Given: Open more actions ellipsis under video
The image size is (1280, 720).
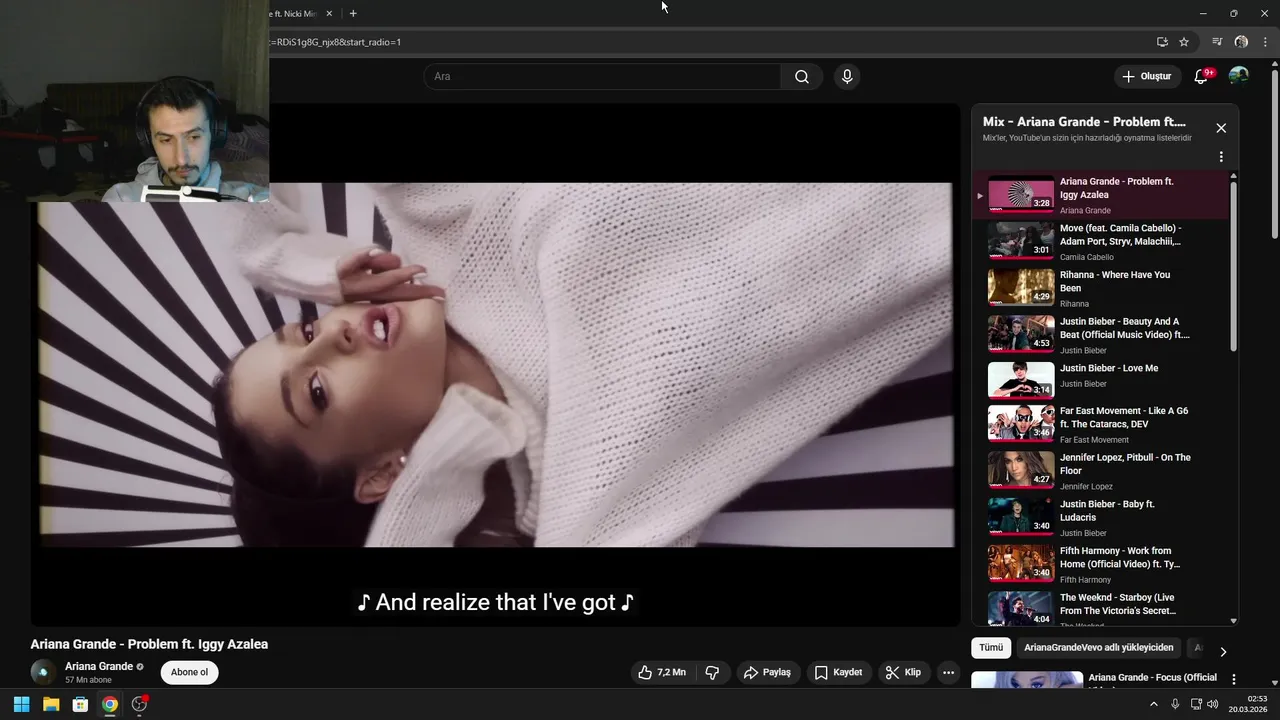Looking at the screenshot, I should click(948, 673).
